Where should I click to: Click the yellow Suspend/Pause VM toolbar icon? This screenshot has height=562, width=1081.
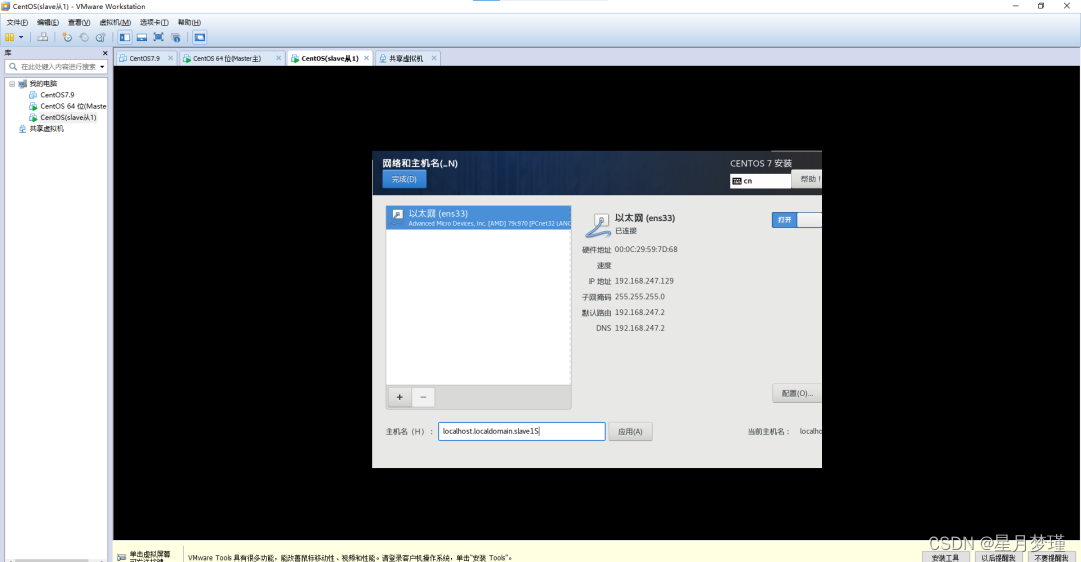(10, 37)
